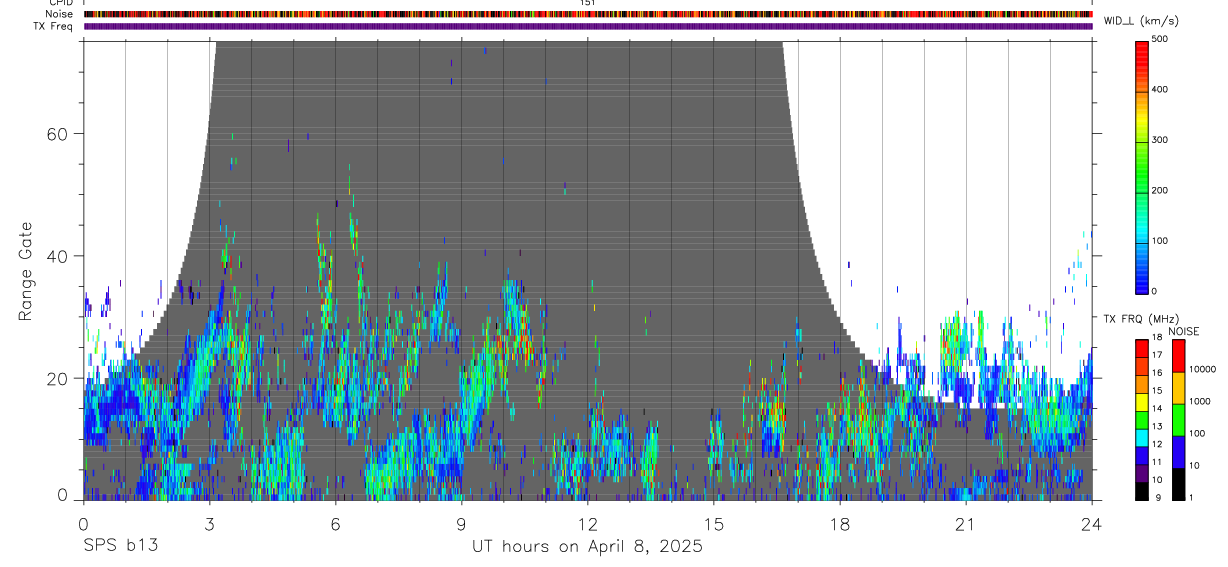Click the '400' value on width colorbar
Image resolution: width=1228 pixels, height=567 pixels.
[1160, 90]
